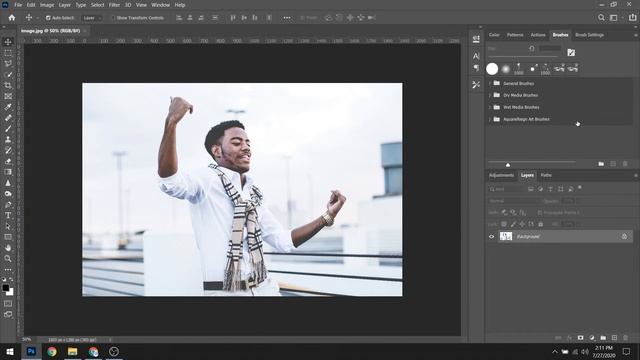640x360 pixels.
Task: Select the Move tool
Action: tap(8, 42)
